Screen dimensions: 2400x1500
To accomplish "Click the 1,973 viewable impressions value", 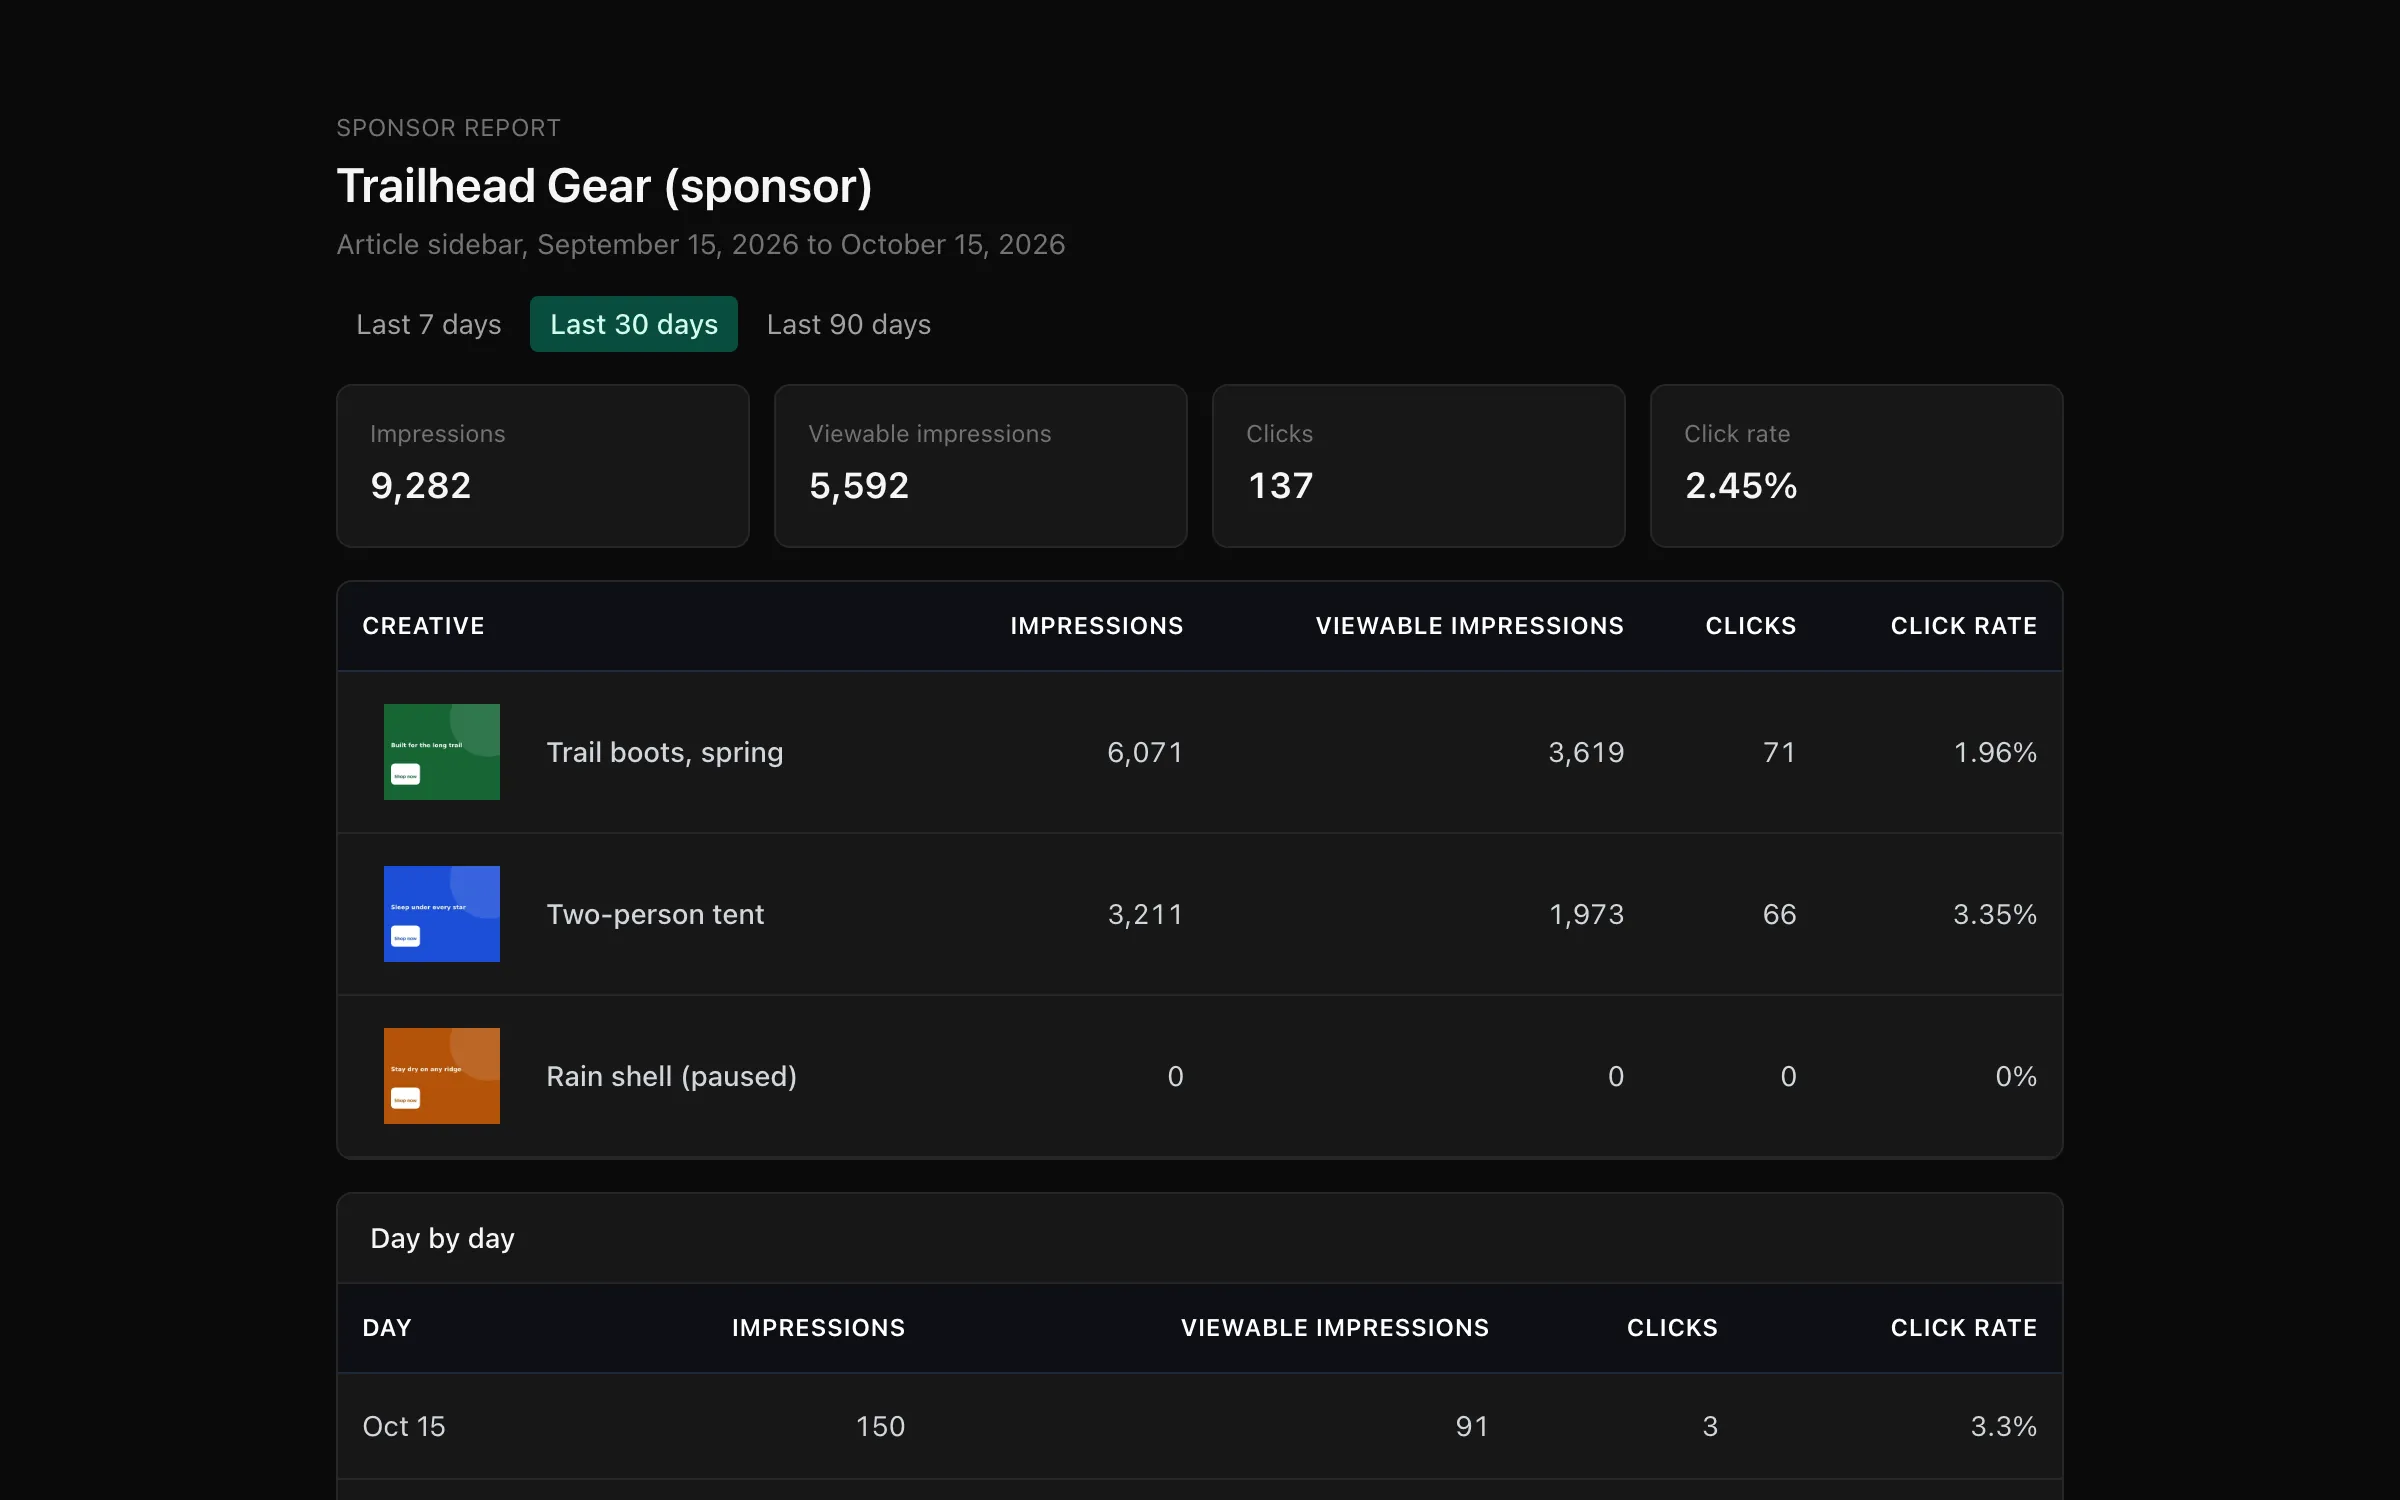I will [1586, 914].
